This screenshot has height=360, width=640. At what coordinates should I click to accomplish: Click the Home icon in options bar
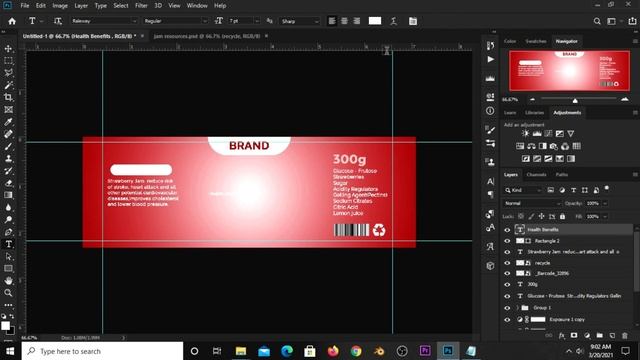pos(12,21)
